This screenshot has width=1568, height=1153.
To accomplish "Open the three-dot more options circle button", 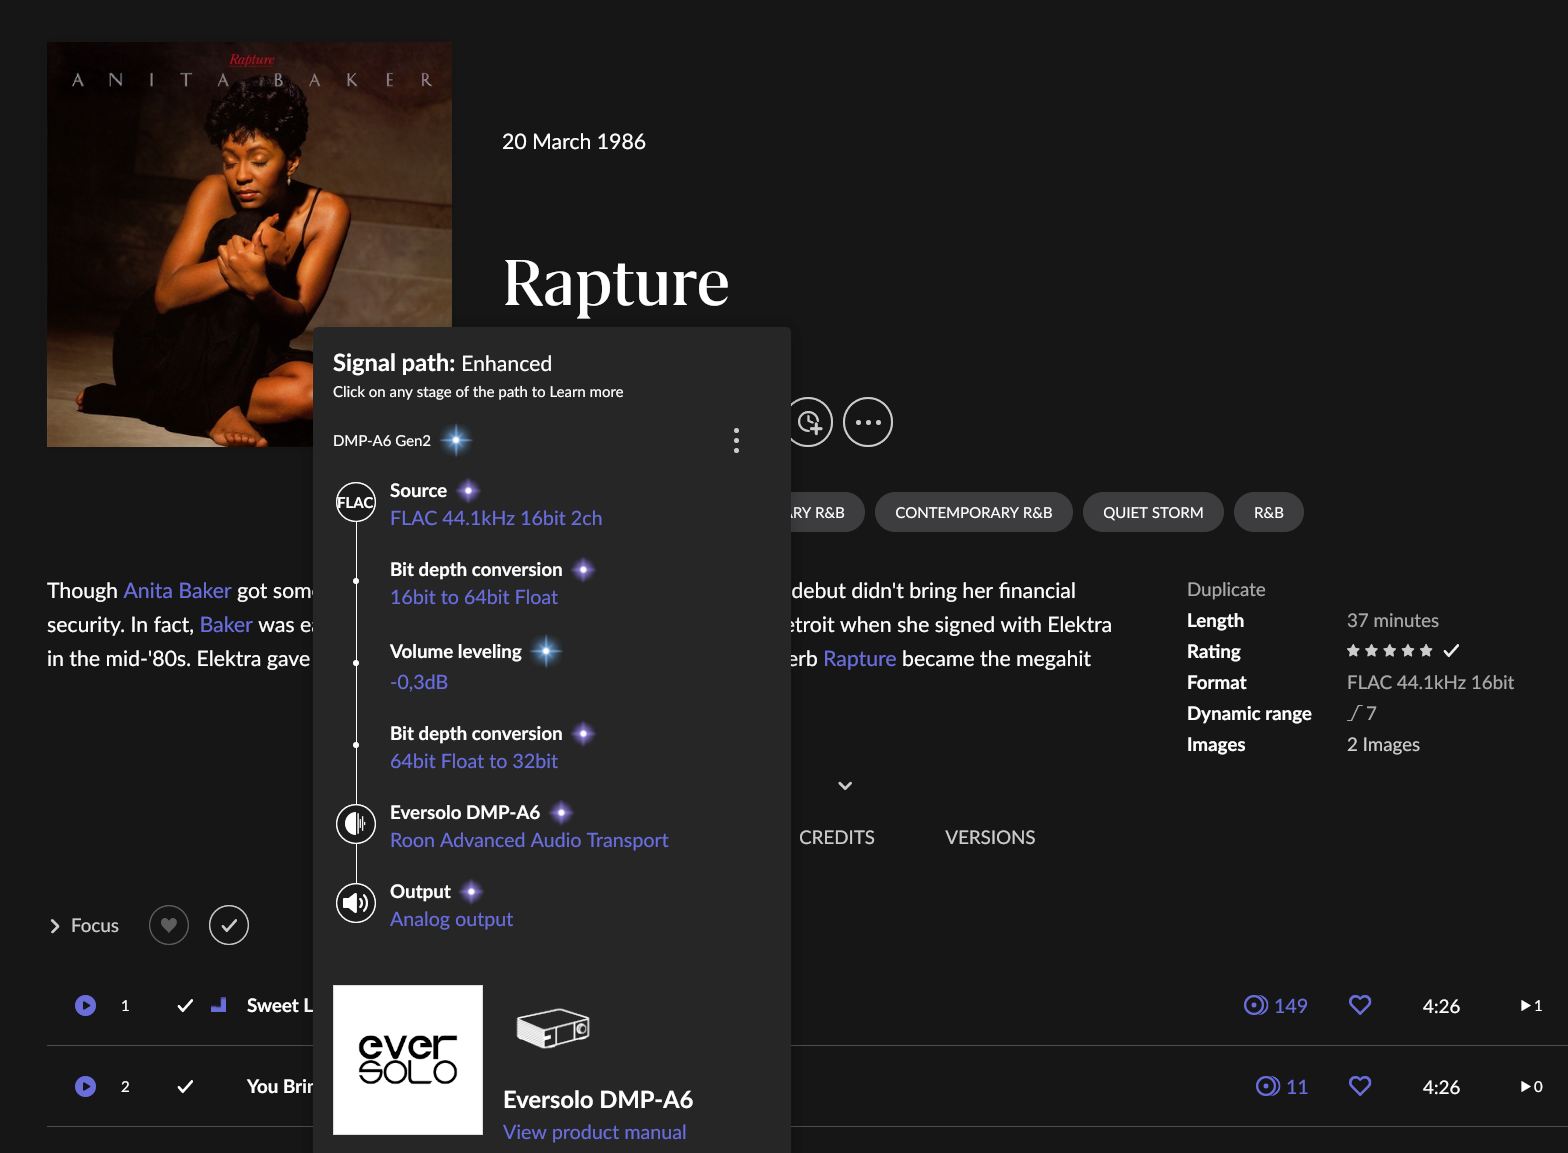I will click(x=867, y=423).
